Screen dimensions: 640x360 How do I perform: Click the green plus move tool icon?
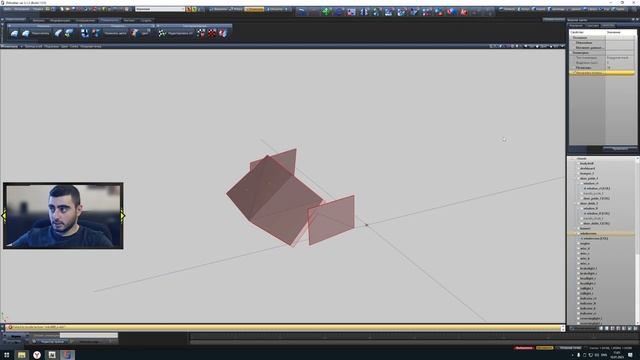point(326,11)
